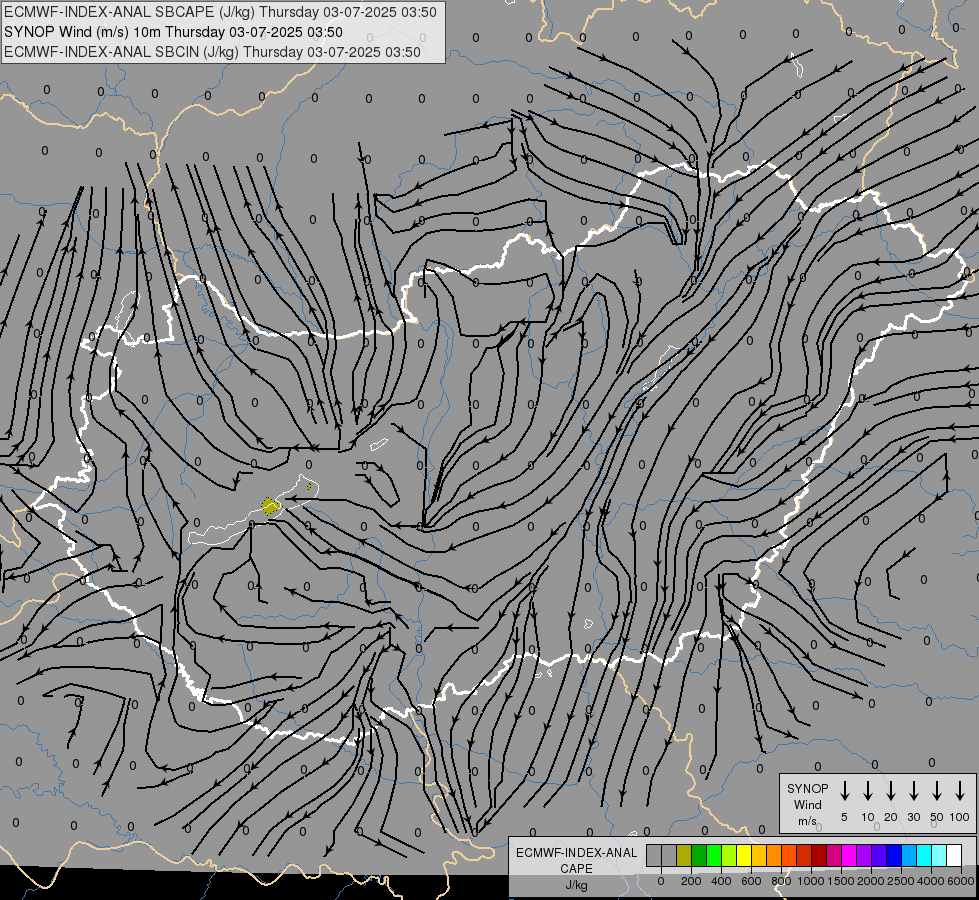Select the white CAPE swatch near 6000
Viewport: 979px width, 900px height.
pyautogui.click(x=954, y=855)
